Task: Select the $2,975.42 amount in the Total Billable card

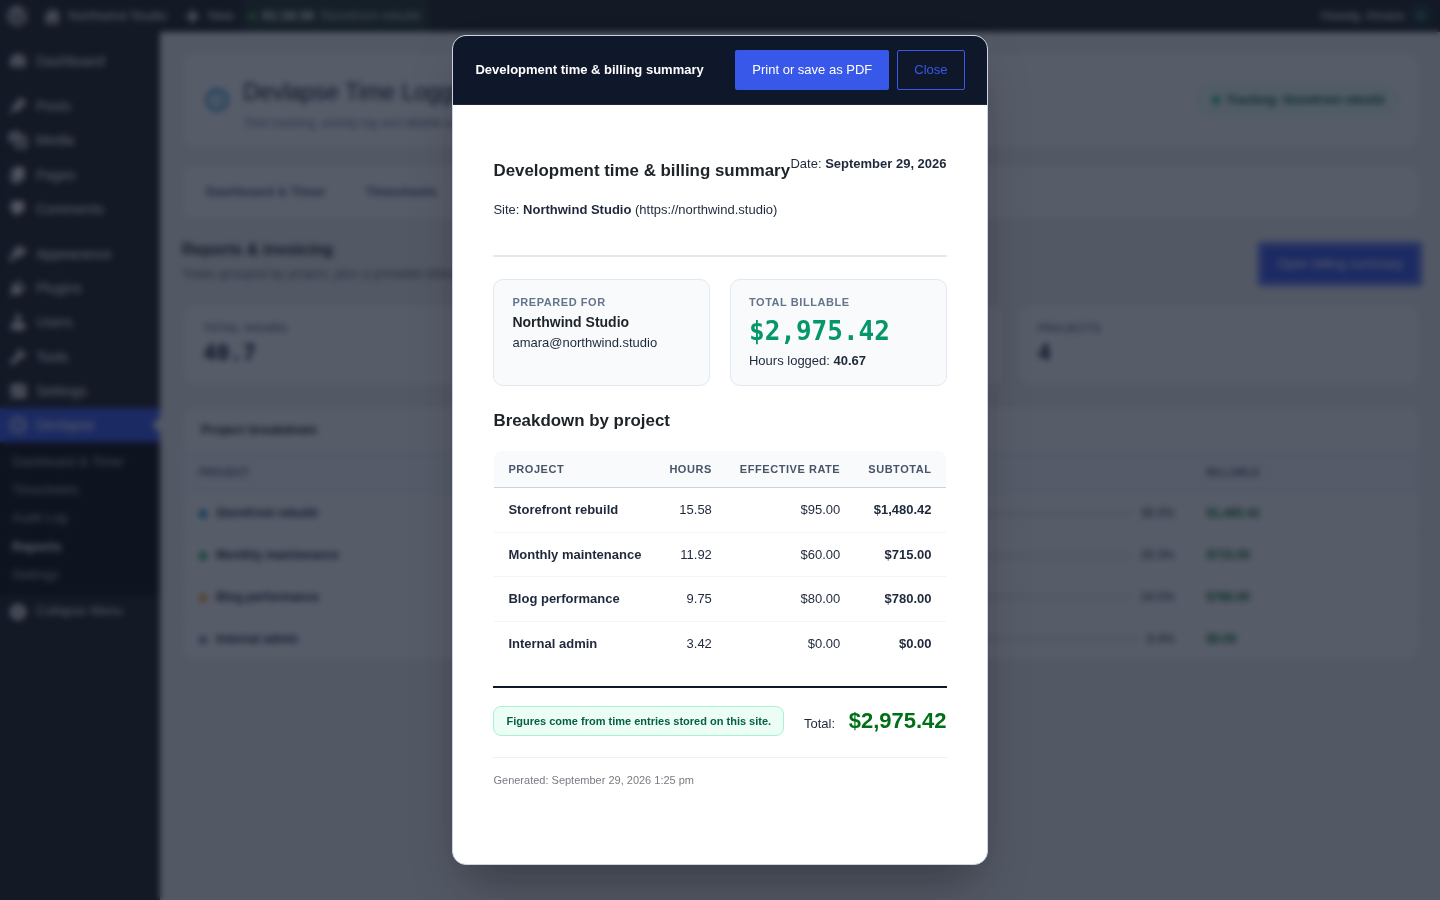Action: pyautogui.click(x=819, y=331)
